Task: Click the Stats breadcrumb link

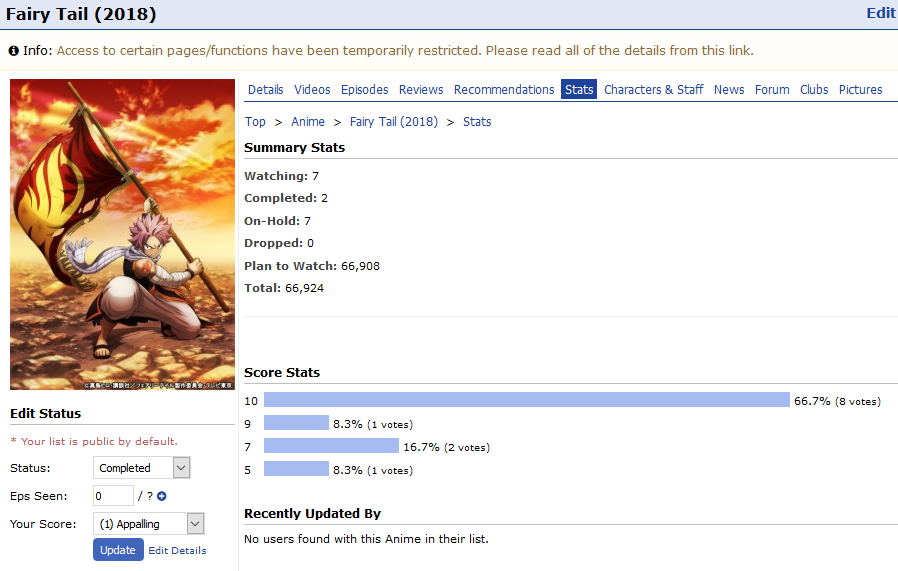Action: tap(477, 122)
